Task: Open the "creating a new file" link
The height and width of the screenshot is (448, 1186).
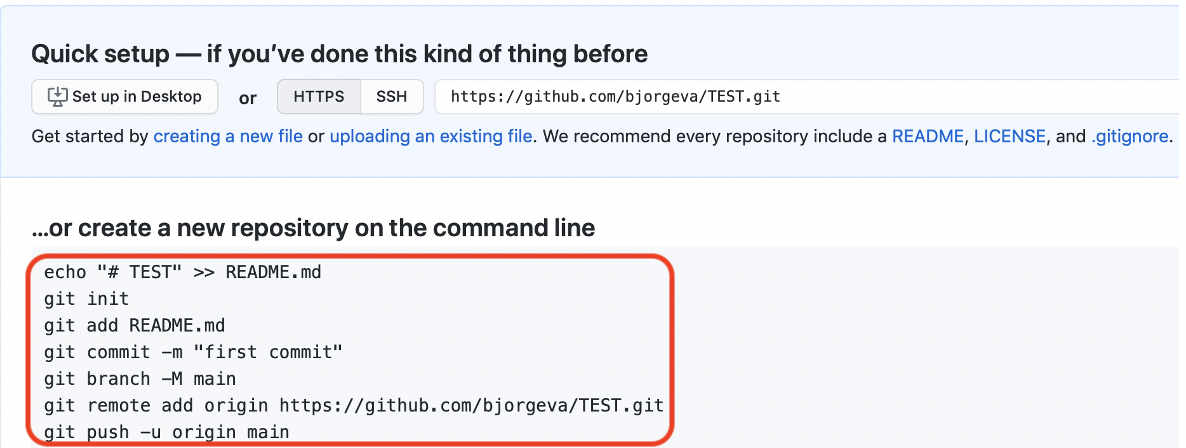Action: [228, 137]
